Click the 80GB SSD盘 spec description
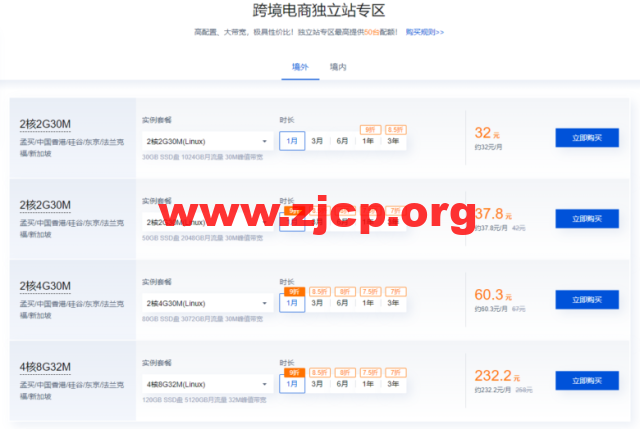This screenshot has height=429, width=640. 202,319
